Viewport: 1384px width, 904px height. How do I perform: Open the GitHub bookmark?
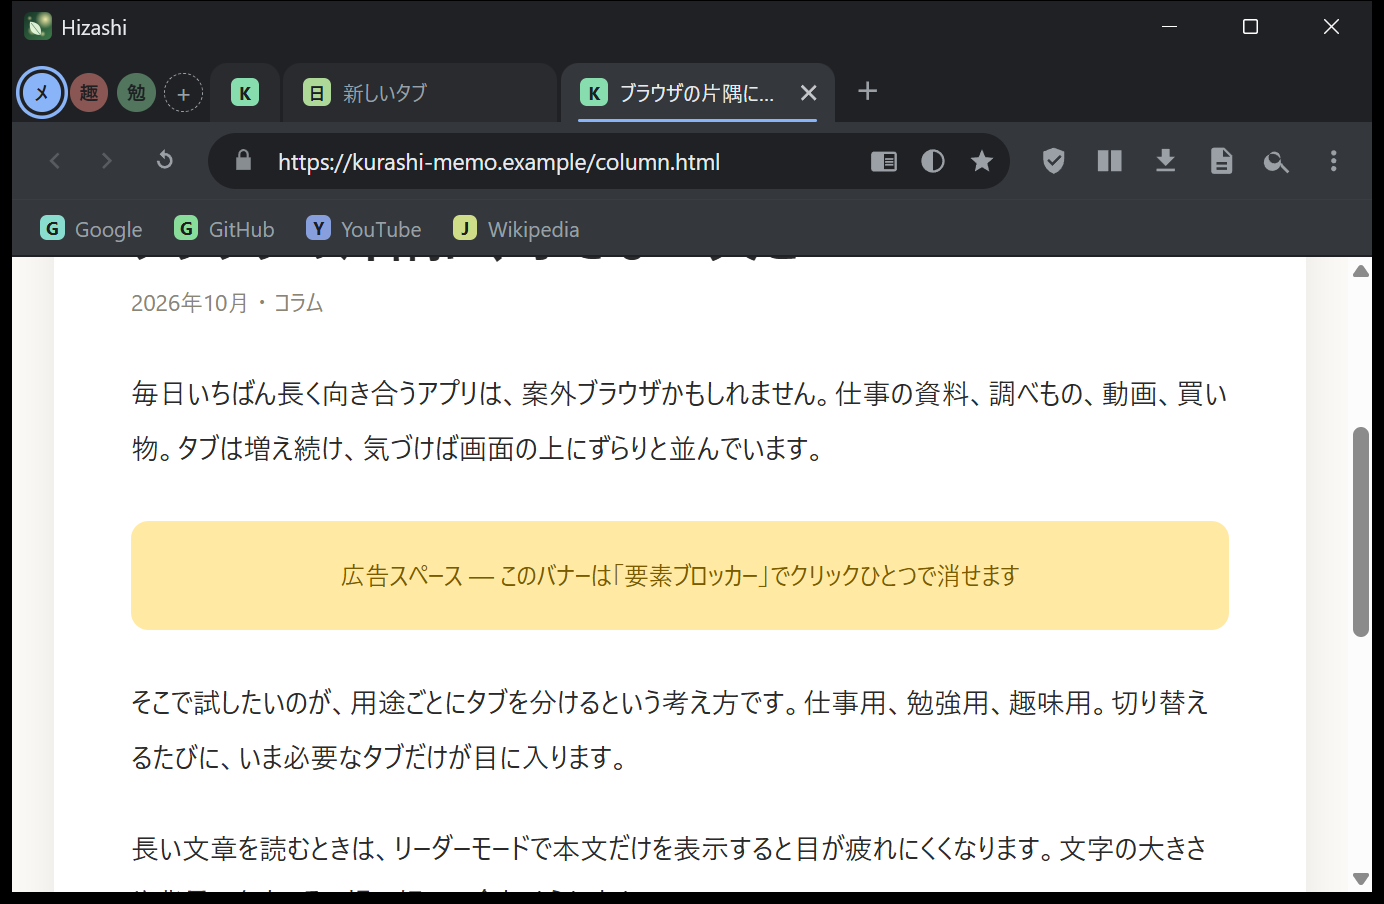pyautogui.click(x=224, y=229)
